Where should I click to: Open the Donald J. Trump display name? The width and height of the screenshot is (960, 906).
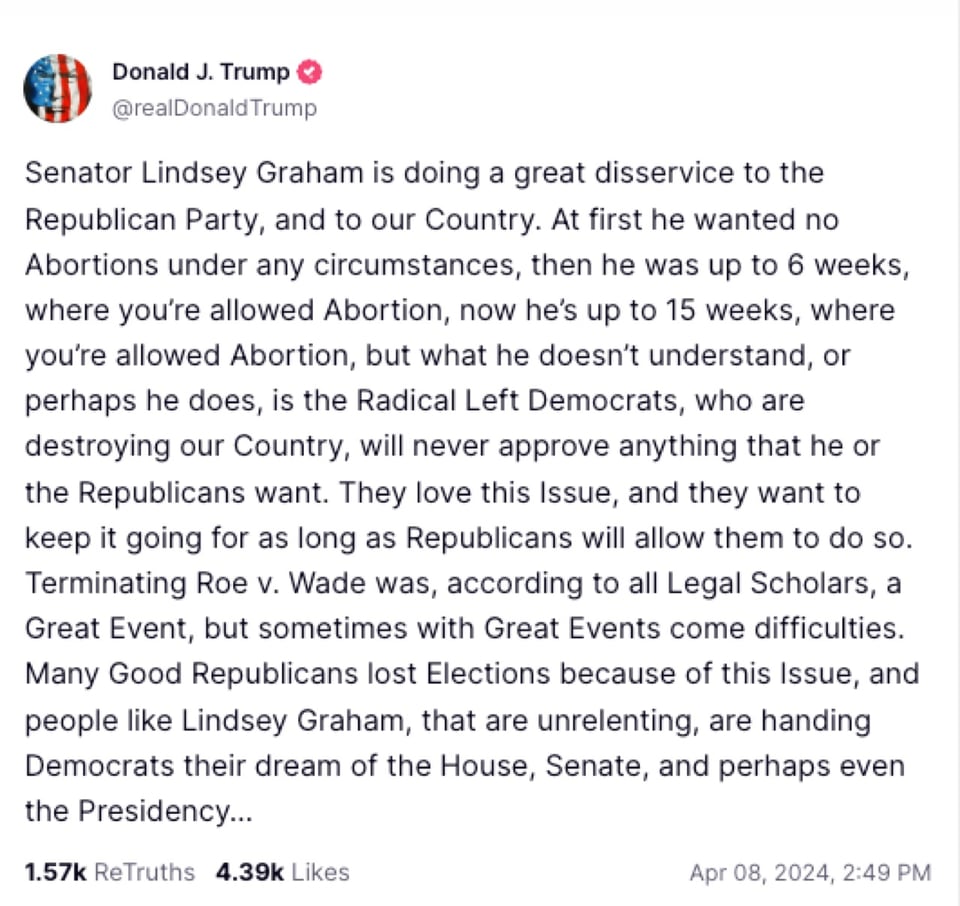point(200,73)
